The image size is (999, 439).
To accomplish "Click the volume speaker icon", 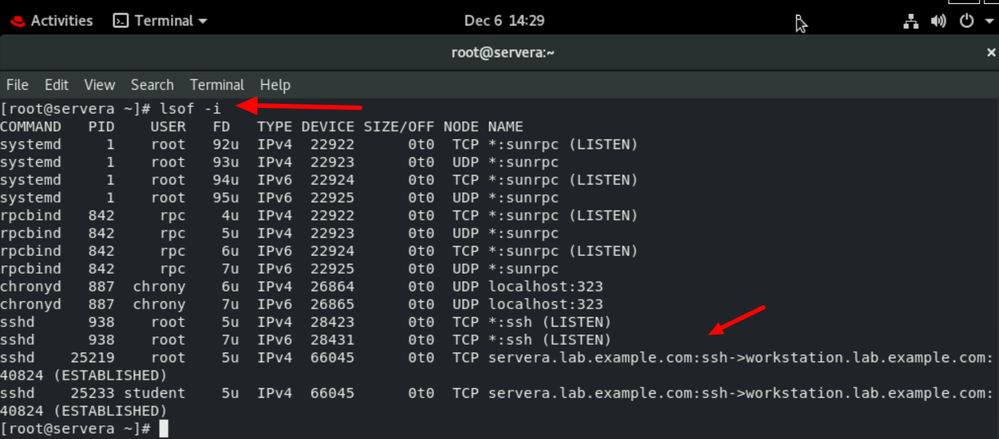I will coord(938,21).
